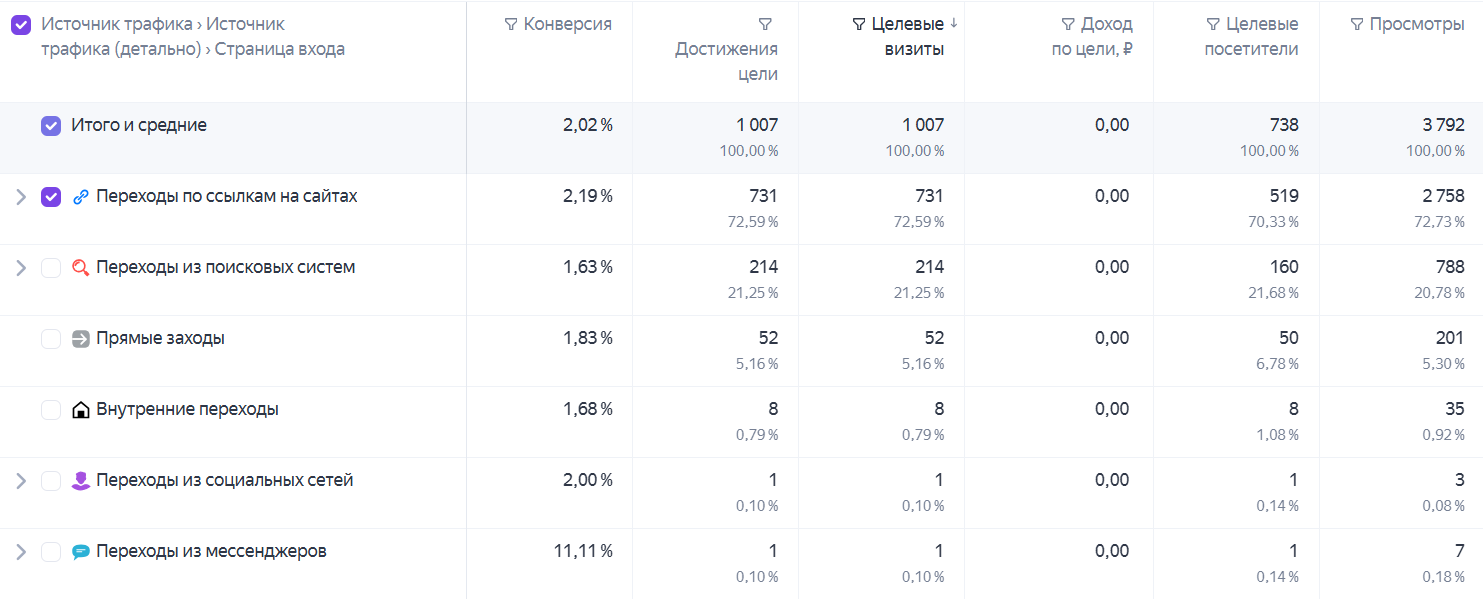Expand the Переходы из мессенджеров row

click(20, 552)
